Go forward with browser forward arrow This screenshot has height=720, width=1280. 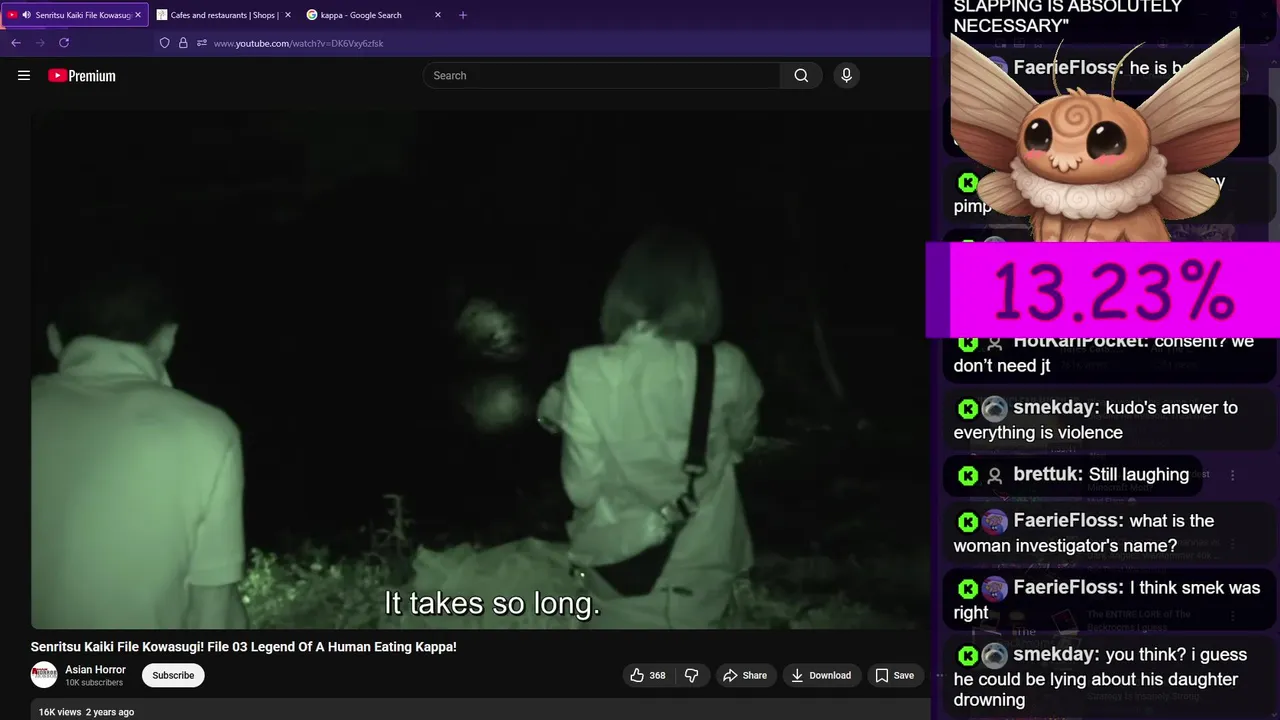[x=40, y=43]
